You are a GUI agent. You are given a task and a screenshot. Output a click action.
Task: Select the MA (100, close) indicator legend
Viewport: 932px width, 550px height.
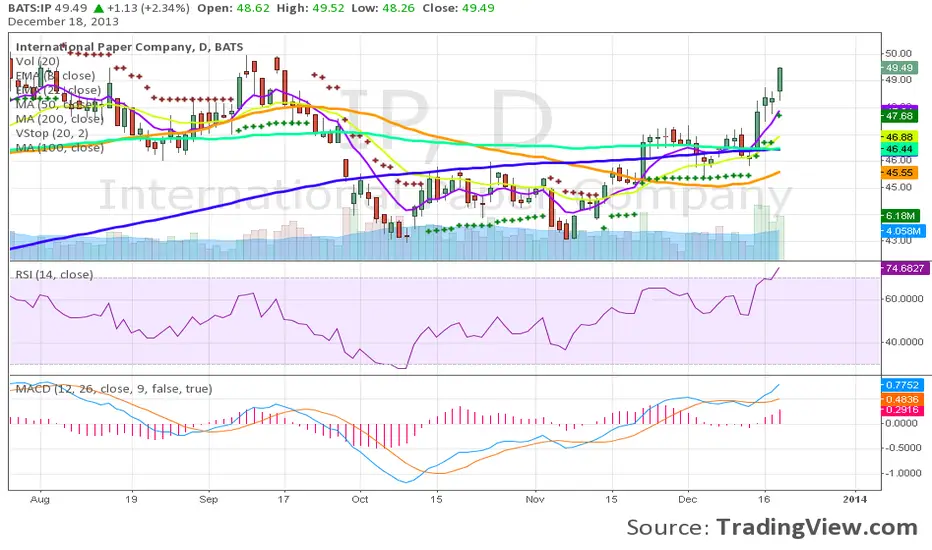59,147
